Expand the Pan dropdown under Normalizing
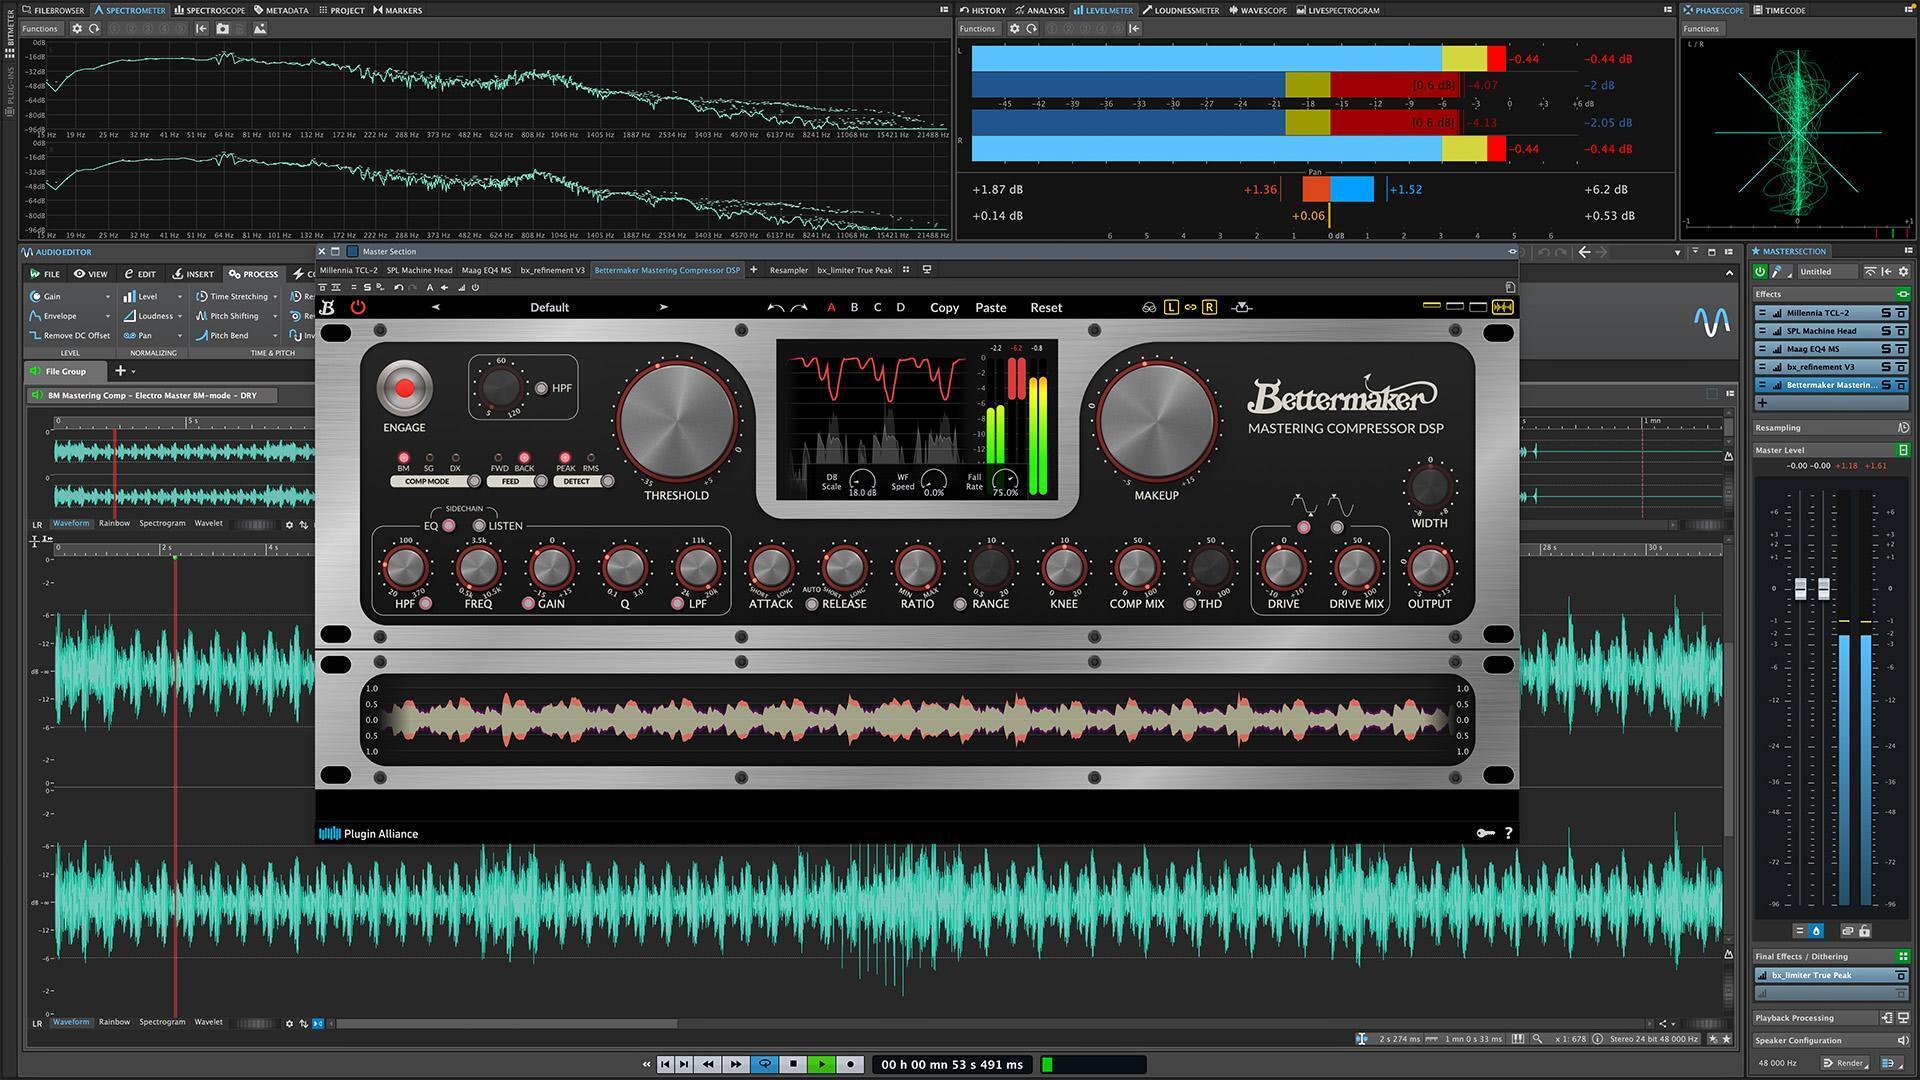 coord(180,335)
